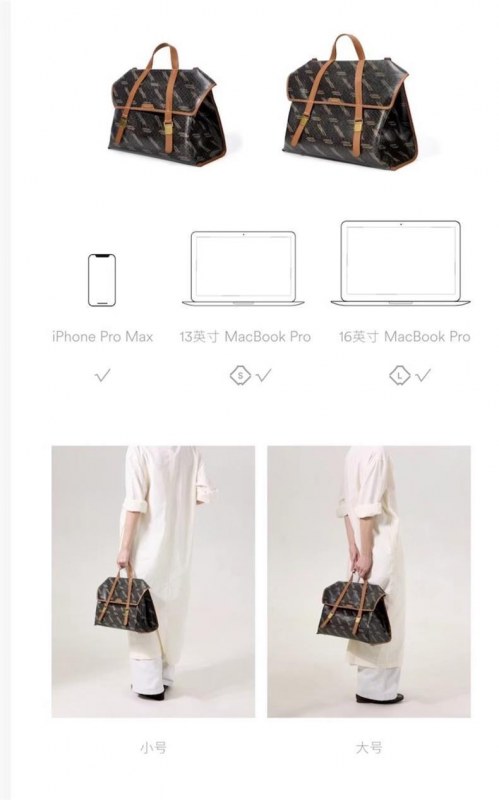Viewport: 499px width, 800px height.
Task: Click the checkmark beside the S badge
Action: pyautogui.click(x=264, y=376)
